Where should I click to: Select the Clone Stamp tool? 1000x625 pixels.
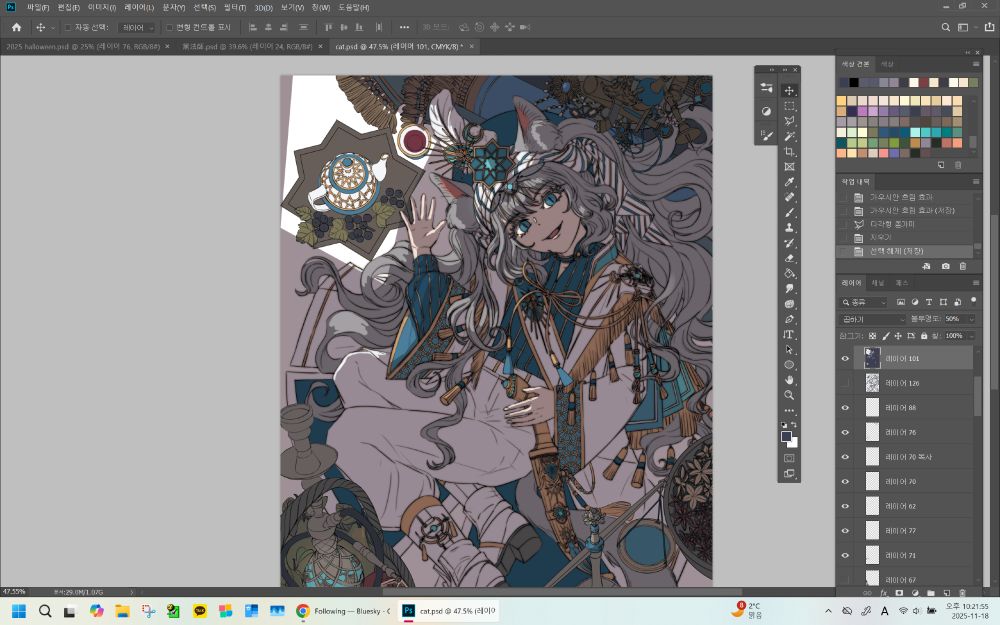(x=789, y=228)
